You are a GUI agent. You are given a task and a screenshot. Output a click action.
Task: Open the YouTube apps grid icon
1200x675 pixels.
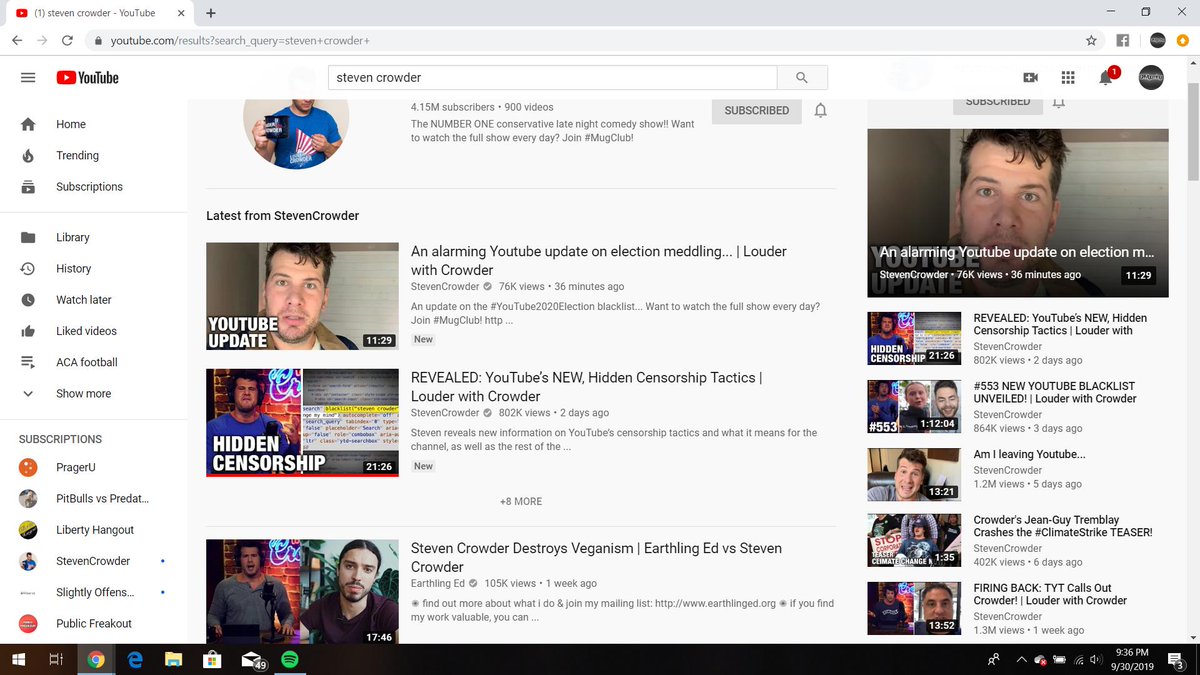[x=1068, y=78]
